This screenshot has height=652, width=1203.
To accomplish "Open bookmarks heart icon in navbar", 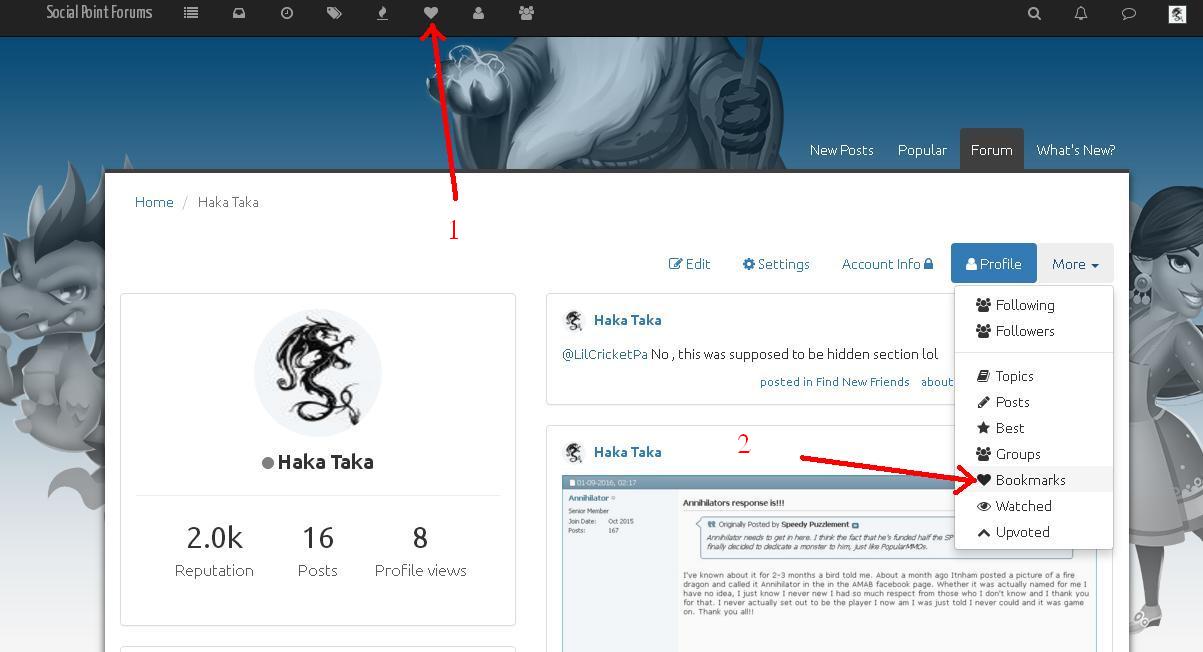I will 430,13.
